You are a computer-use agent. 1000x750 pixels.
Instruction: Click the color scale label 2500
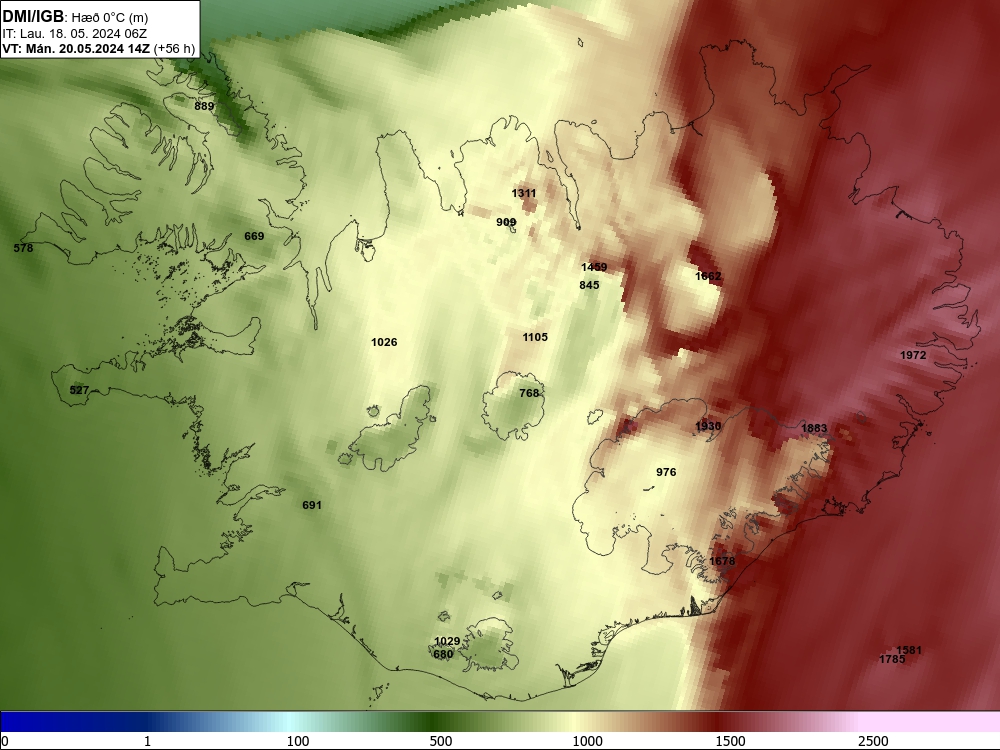873,741
